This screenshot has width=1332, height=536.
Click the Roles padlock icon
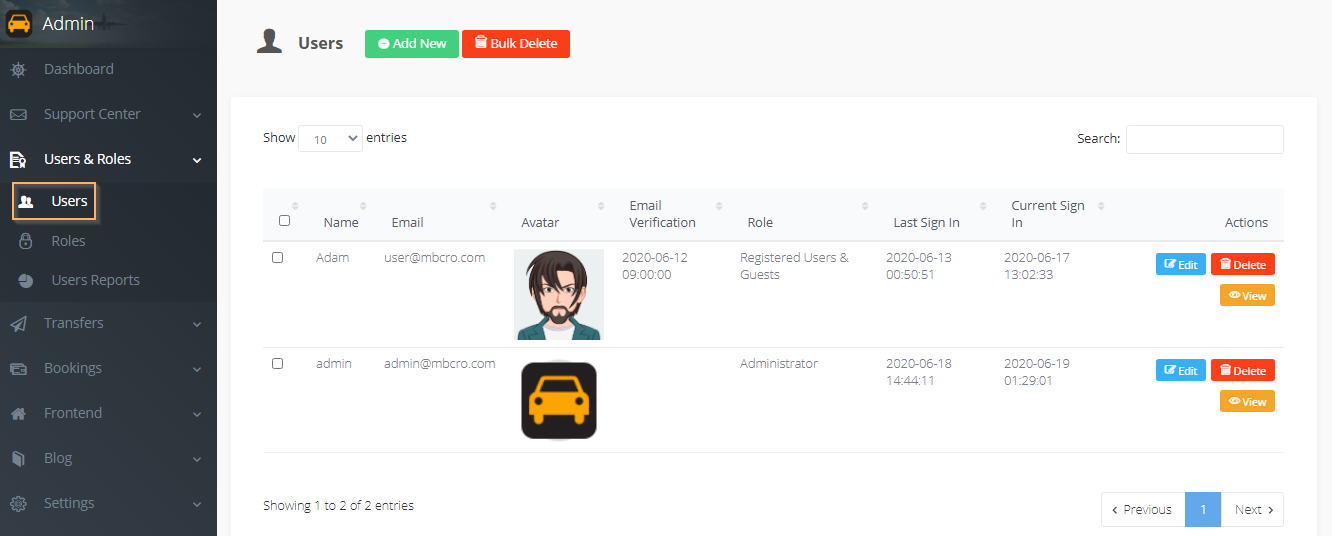tap(28, 241)
